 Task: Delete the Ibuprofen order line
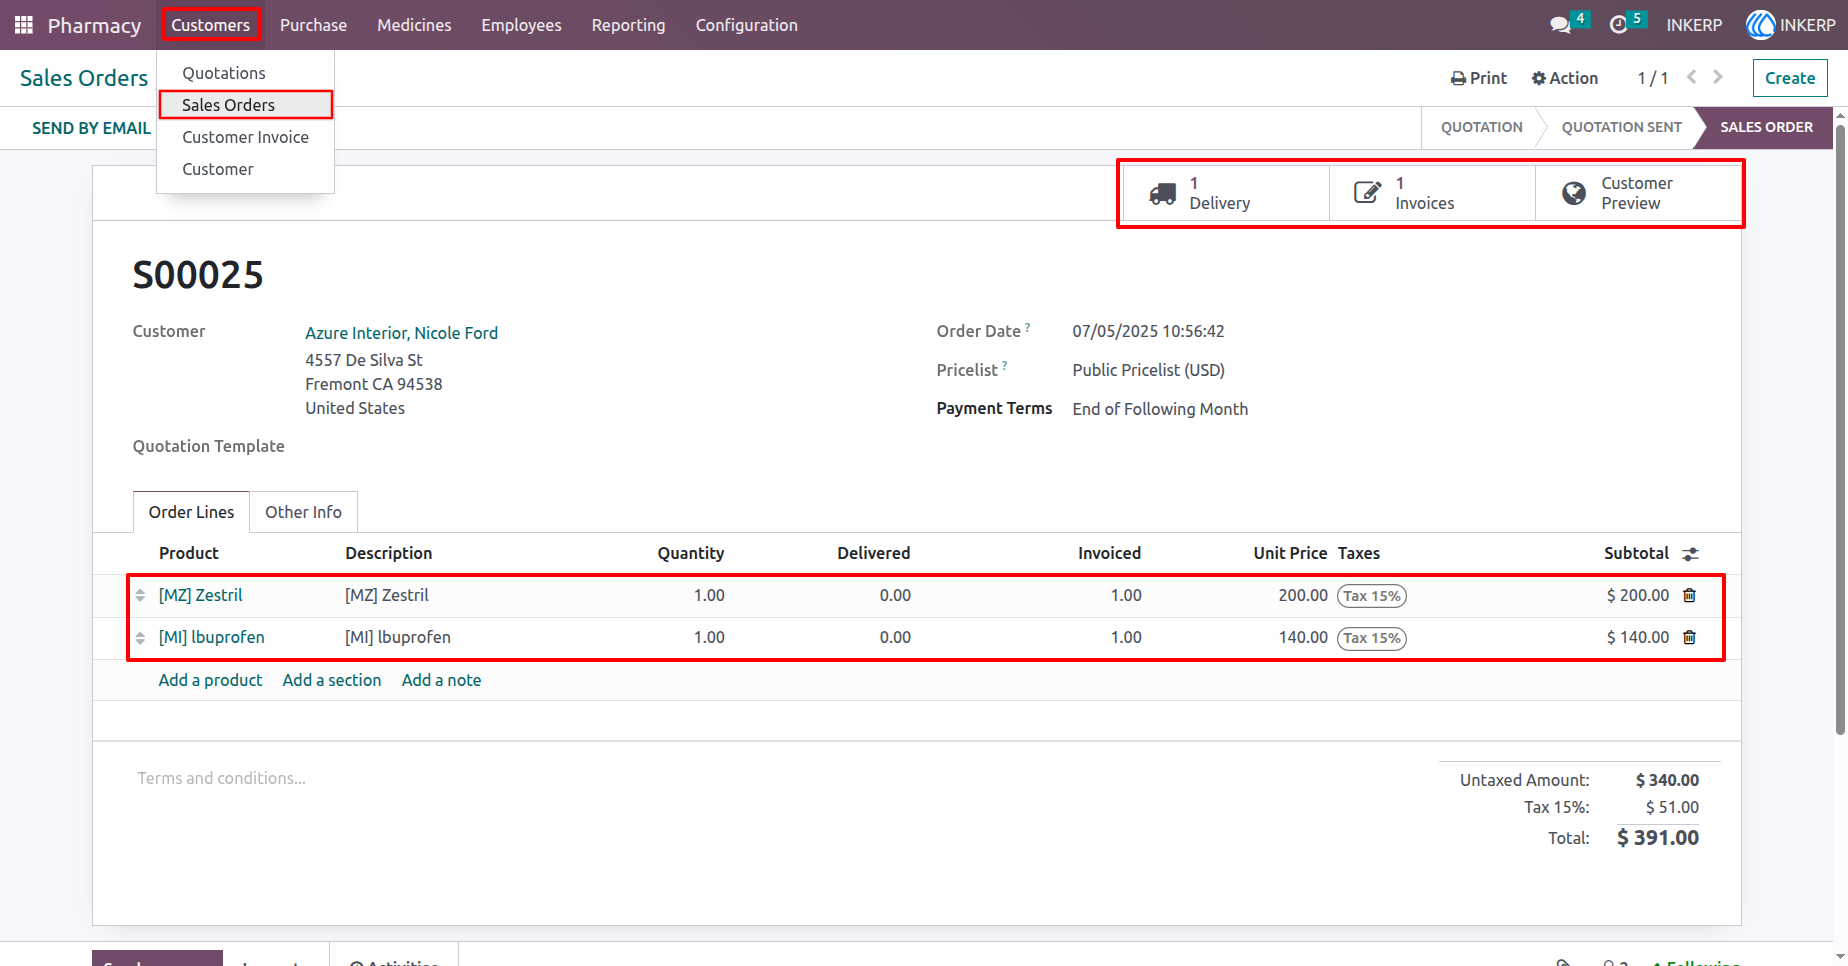click(1689, 637)
